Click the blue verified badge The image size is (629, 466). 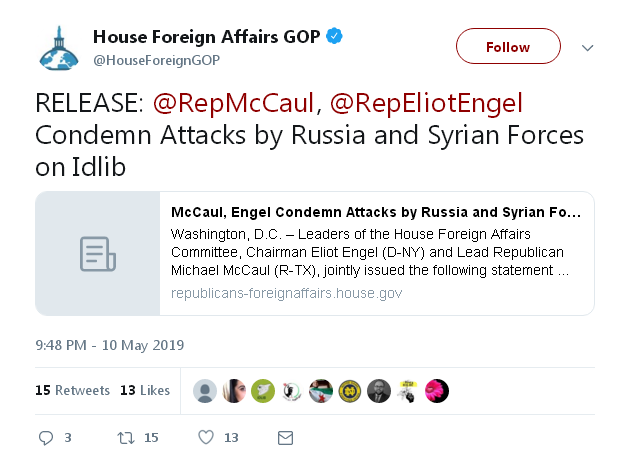tap(334, 36)
